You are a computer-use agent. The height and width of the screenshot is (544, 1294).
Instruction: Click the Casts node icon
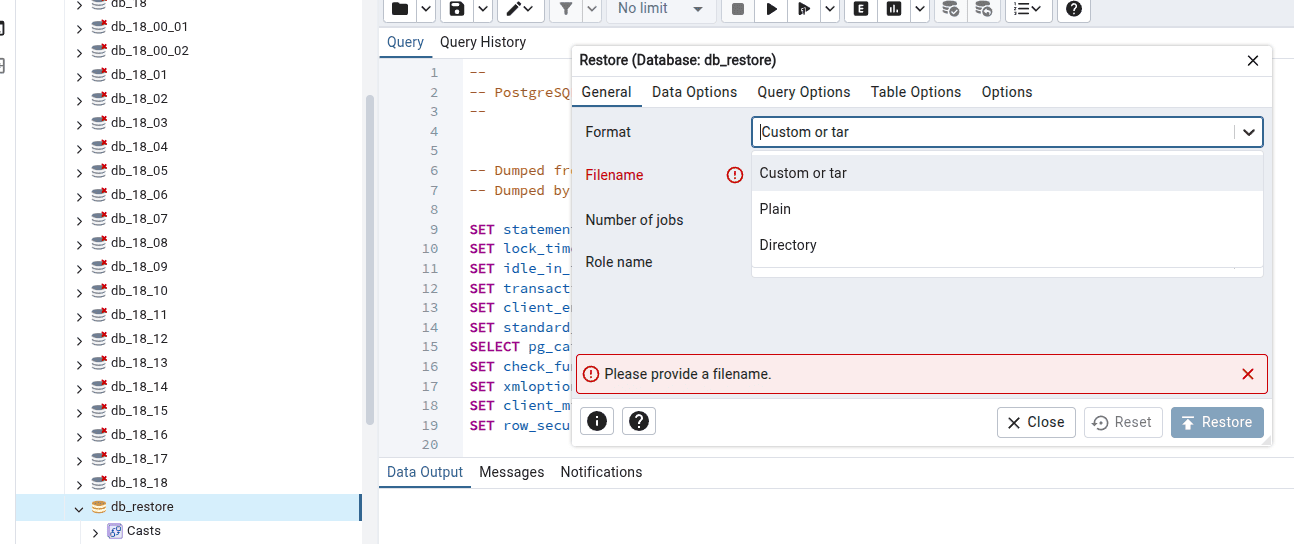pos(115,531)
